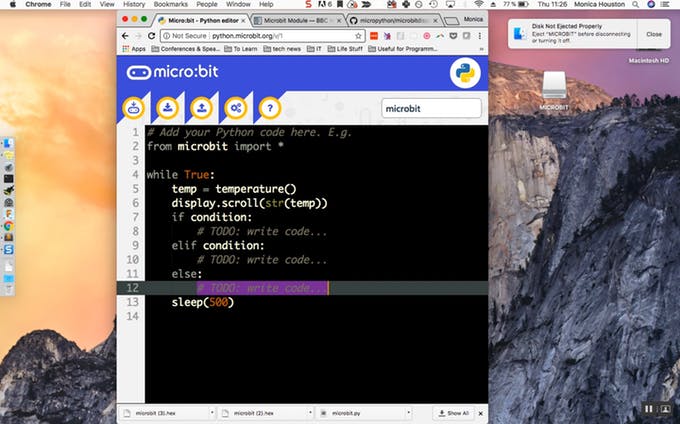Click the battery status in the menu bar
The width and height of the screenshot is (680, 424).
click(x=516, y=4)
